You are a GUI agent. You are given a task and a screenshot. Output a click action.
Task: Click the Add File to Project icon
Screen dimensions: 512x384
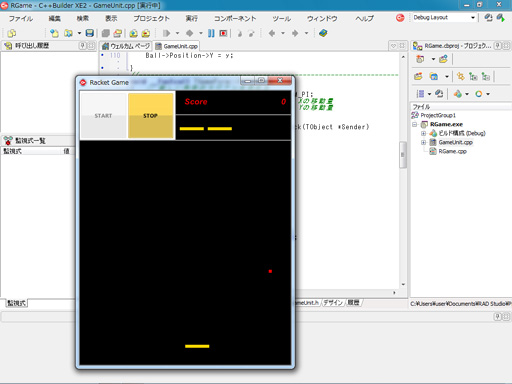[133, 33]
